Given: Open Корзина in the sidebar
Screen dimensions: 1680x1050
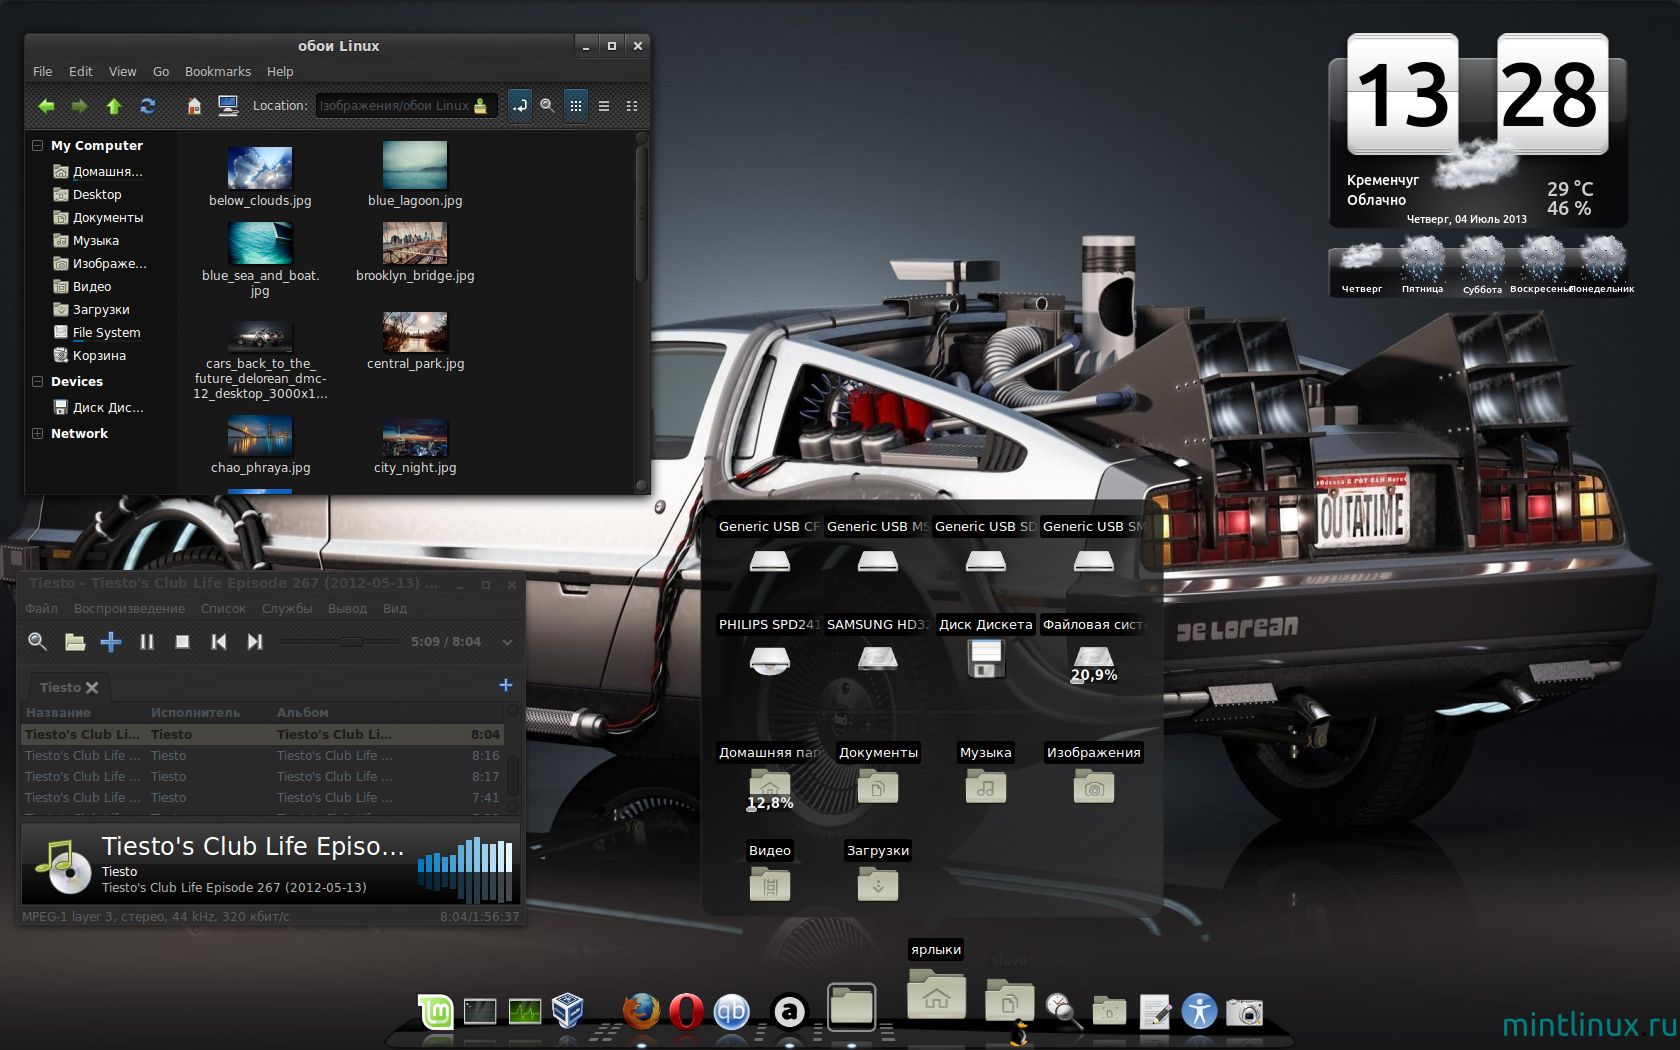Looking at the screenshot, I should coord(99,356).
